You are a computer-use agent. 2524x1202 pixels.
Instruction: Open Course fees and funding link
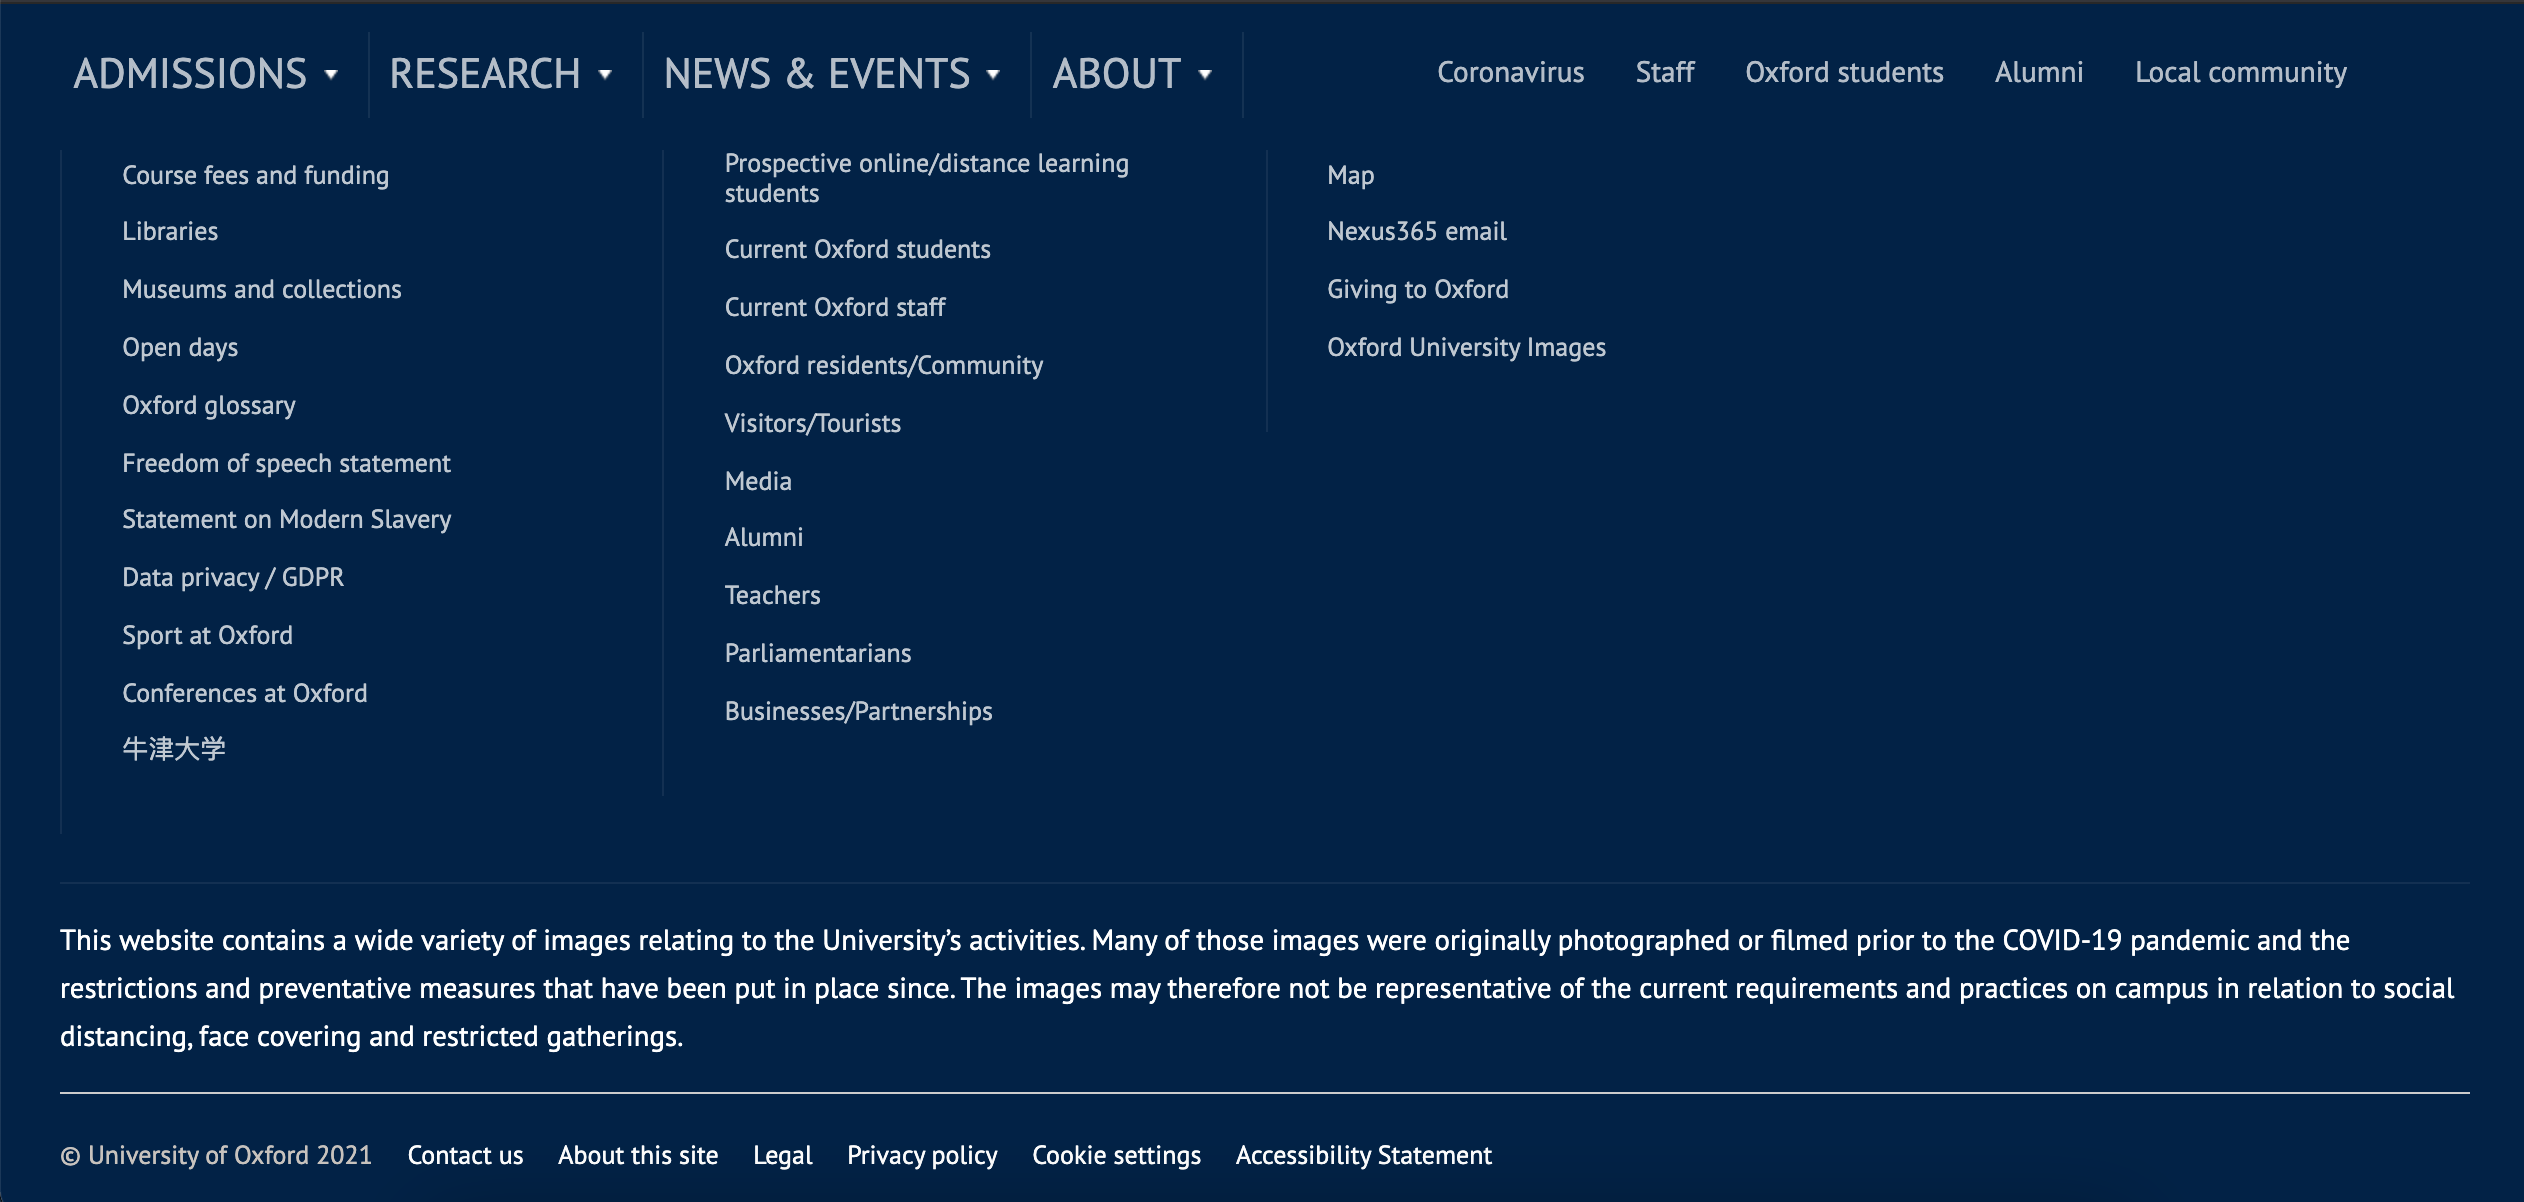[x=255, y=175]
